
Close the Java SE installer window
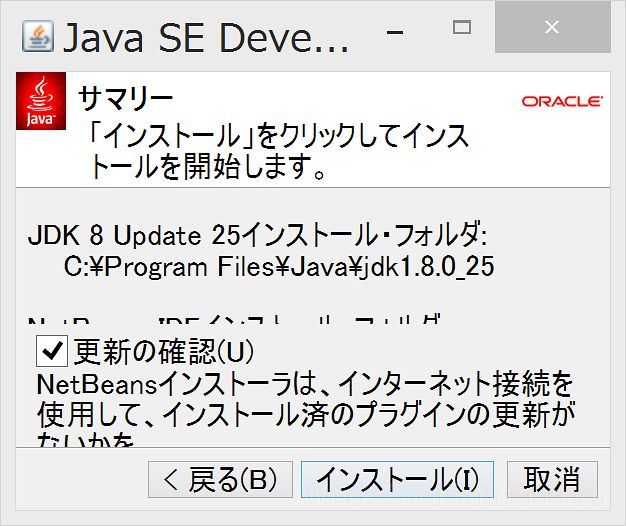[x=553, y=26]
